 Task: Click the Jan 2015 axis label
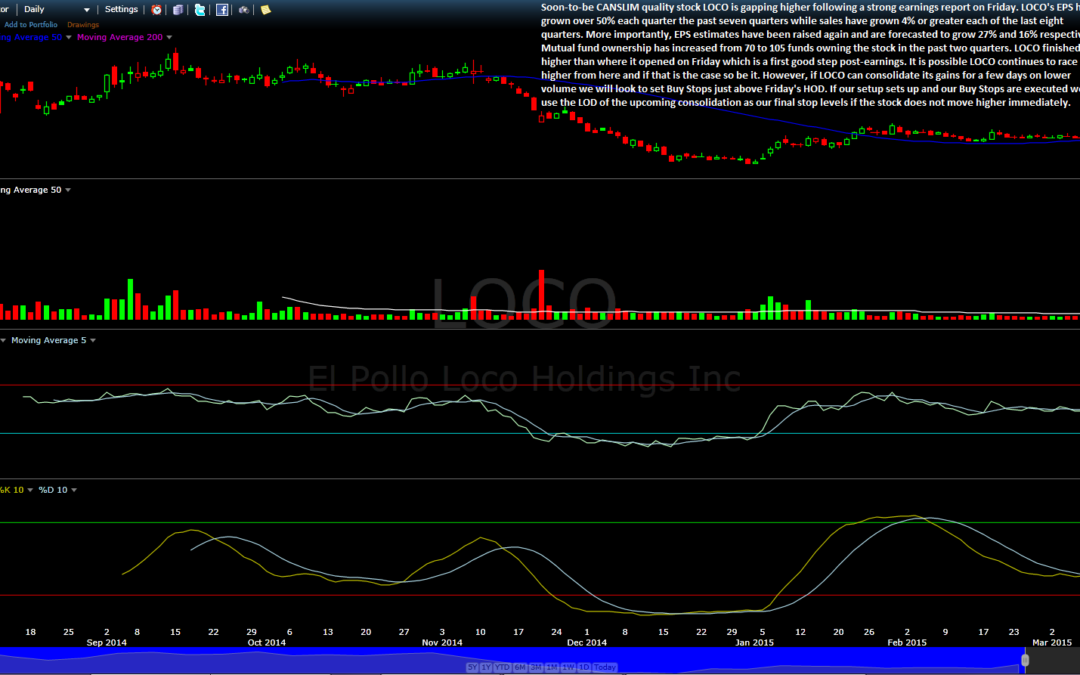[x=754, y=643]
